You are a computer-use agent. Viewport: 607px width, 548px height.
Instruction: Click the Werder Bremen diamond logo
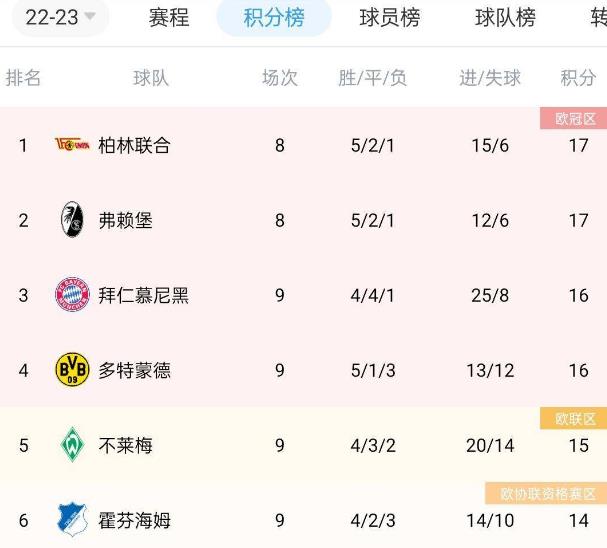pyautogui.click(x=72, y=445)
